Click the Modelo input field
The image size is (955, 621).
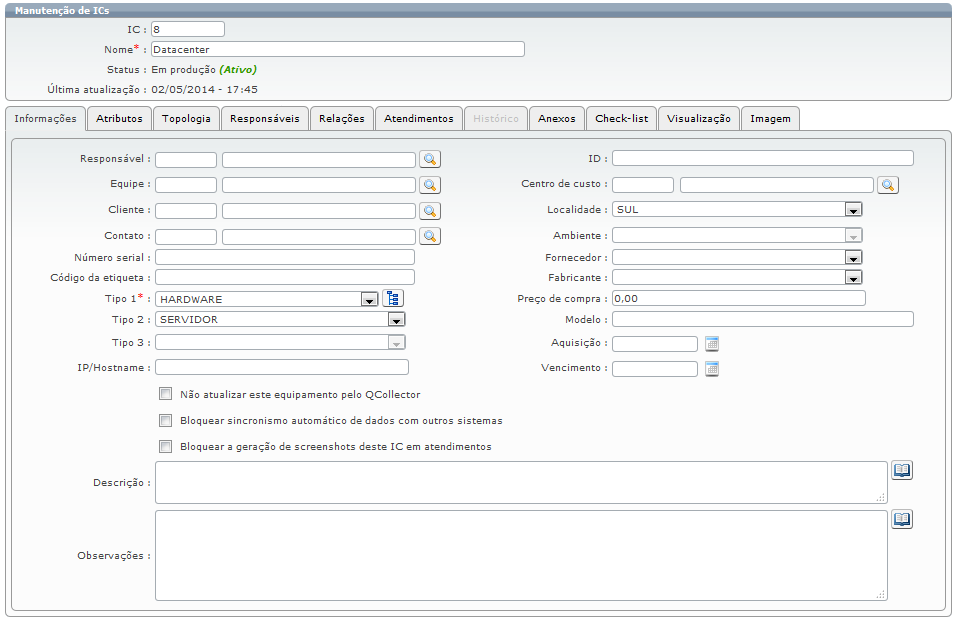pos(763,319)
